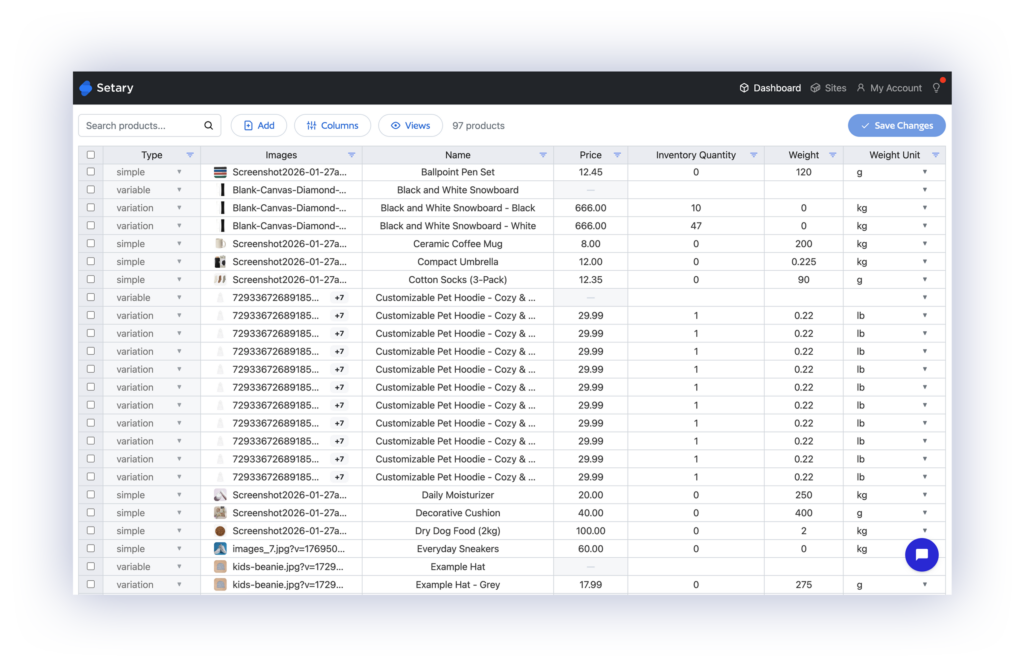The height and width of the screenshot is (663, 1024).
Task: Edit weight 275 of Example Hat - Grey
Action: [803, 585]
